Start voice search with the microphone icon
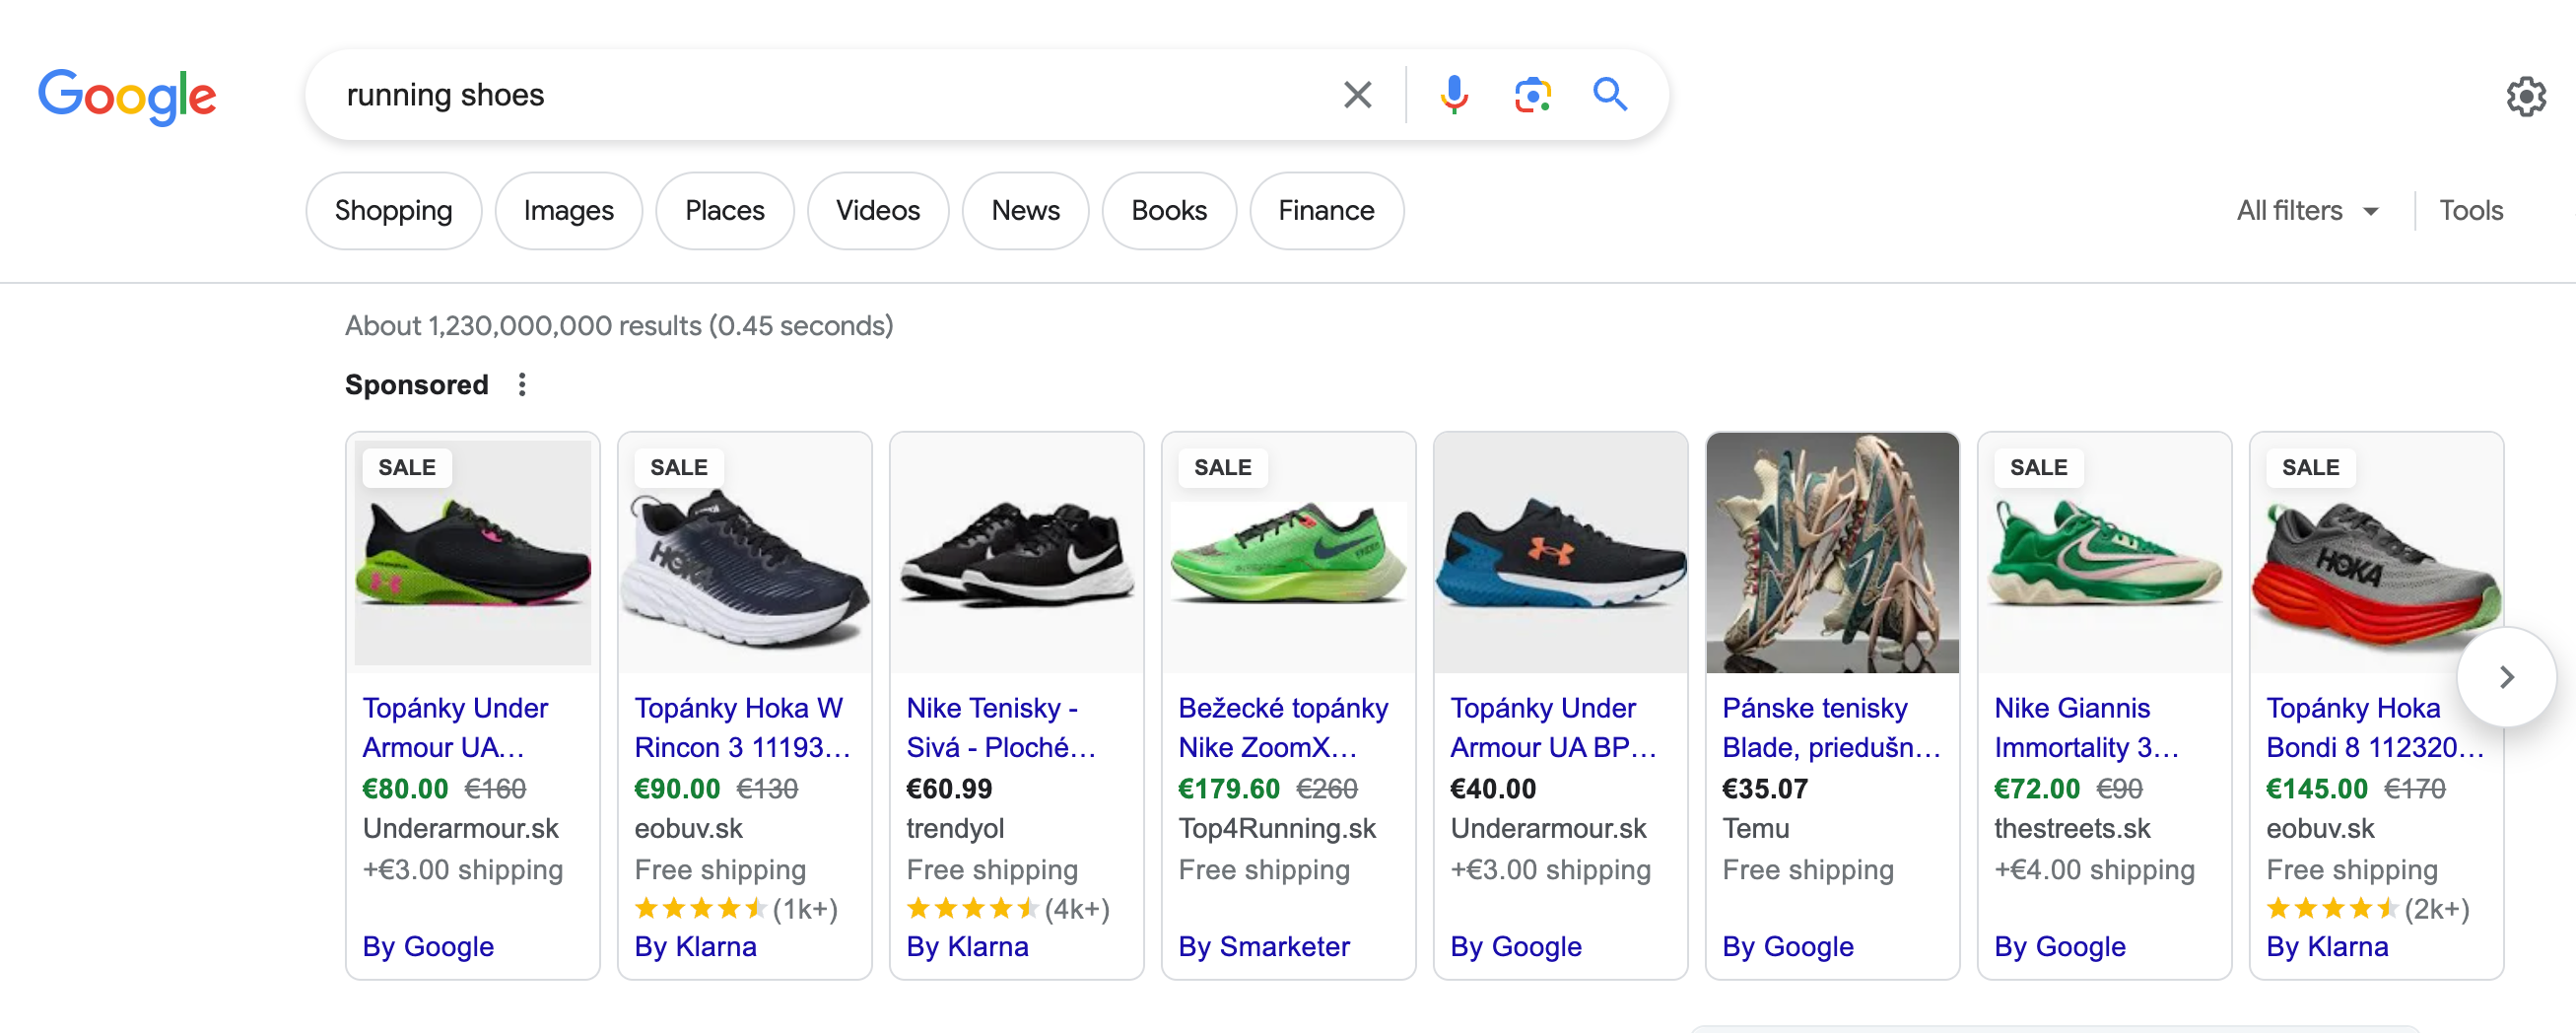This screenshot has width=2576, height=1033. (x=1454, y=95)
